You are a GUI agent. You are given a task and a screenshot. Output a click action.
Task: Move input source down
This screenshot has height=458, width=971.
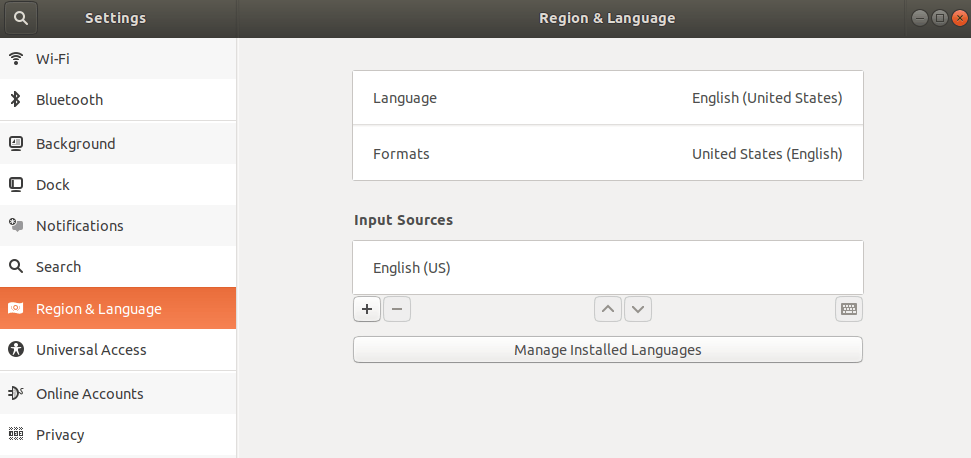click(638, 309)
